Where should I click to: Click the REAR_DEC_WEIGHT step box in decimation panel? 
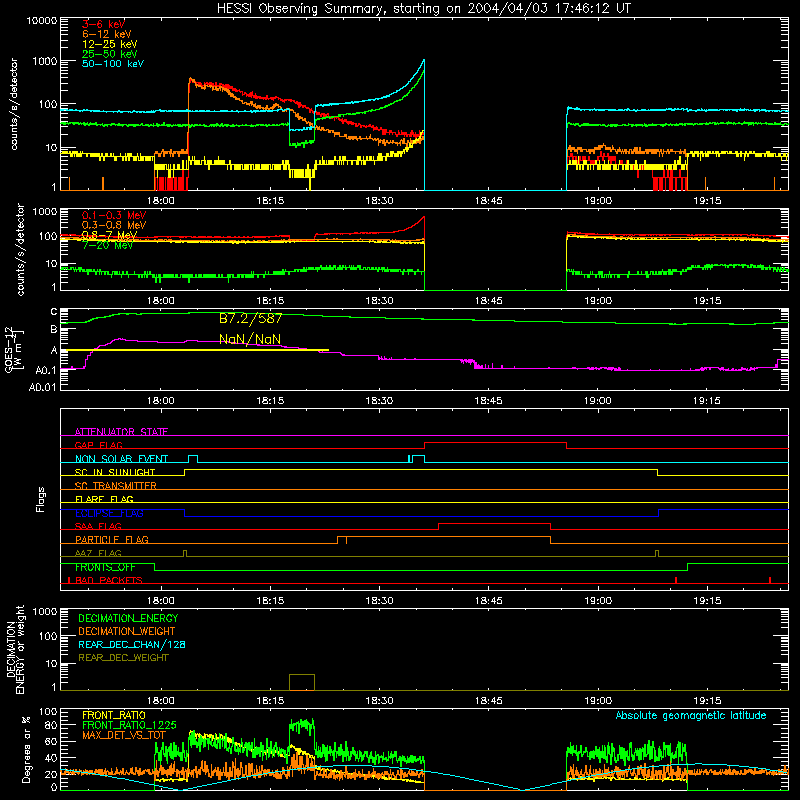pos(302,682)
